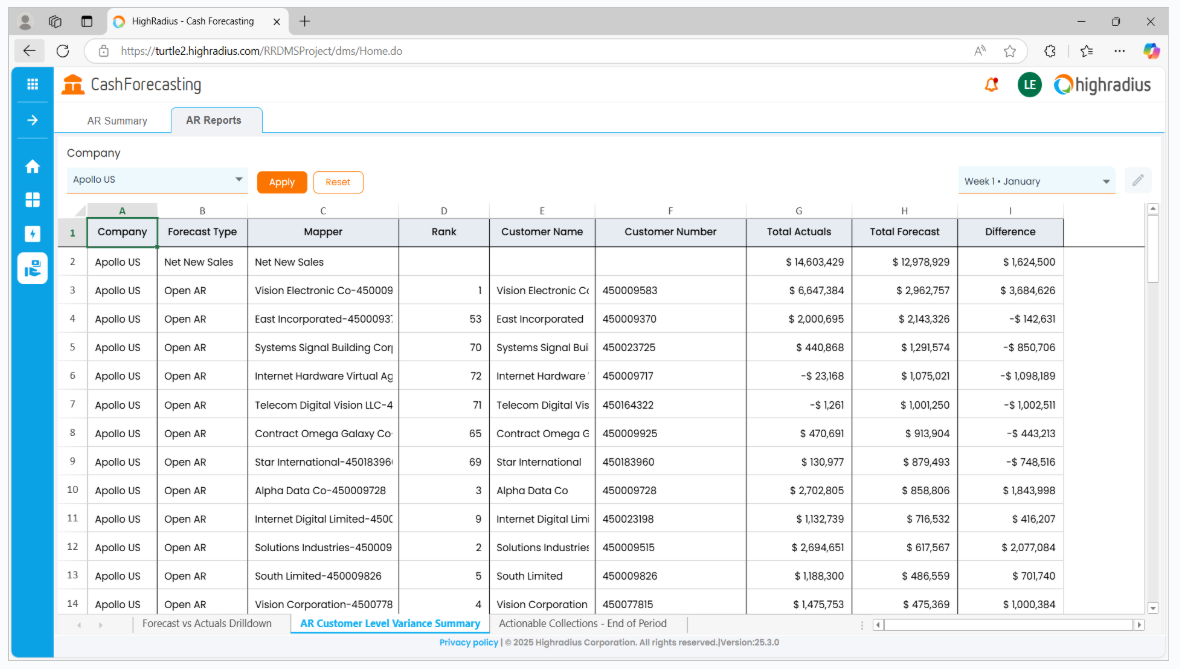1180x669 pixels.
Task: Click the select-all corner of spreadsheet
Action: [x=72, y=211]
